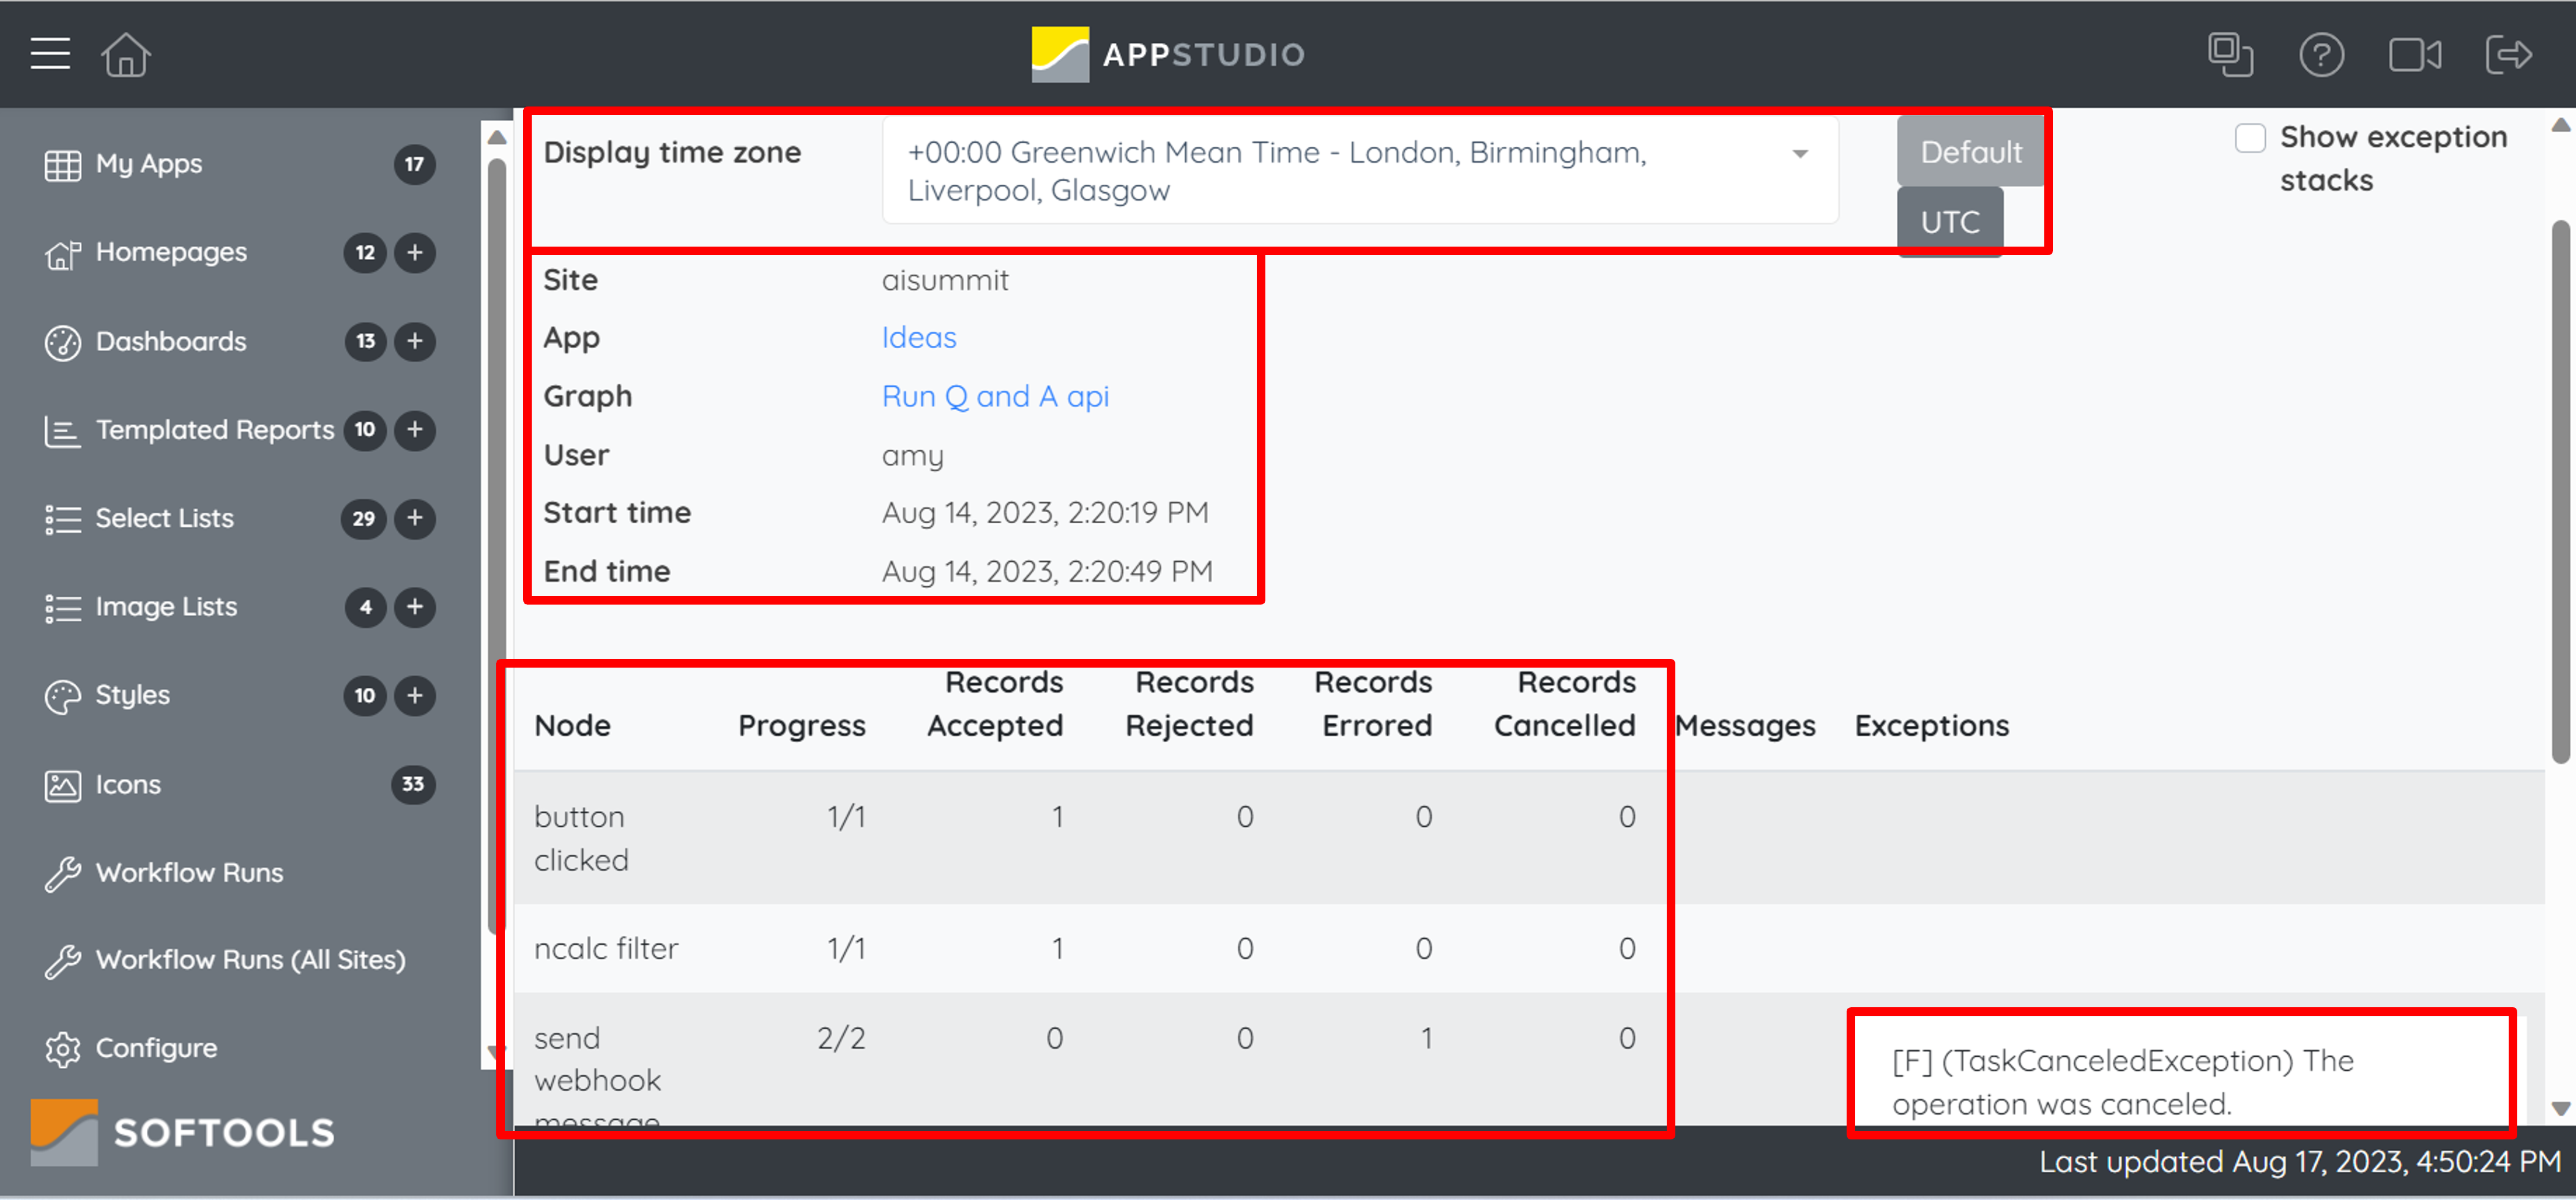Open Homepages in sidebar
2576x1200 pixels.
[171, 252]
